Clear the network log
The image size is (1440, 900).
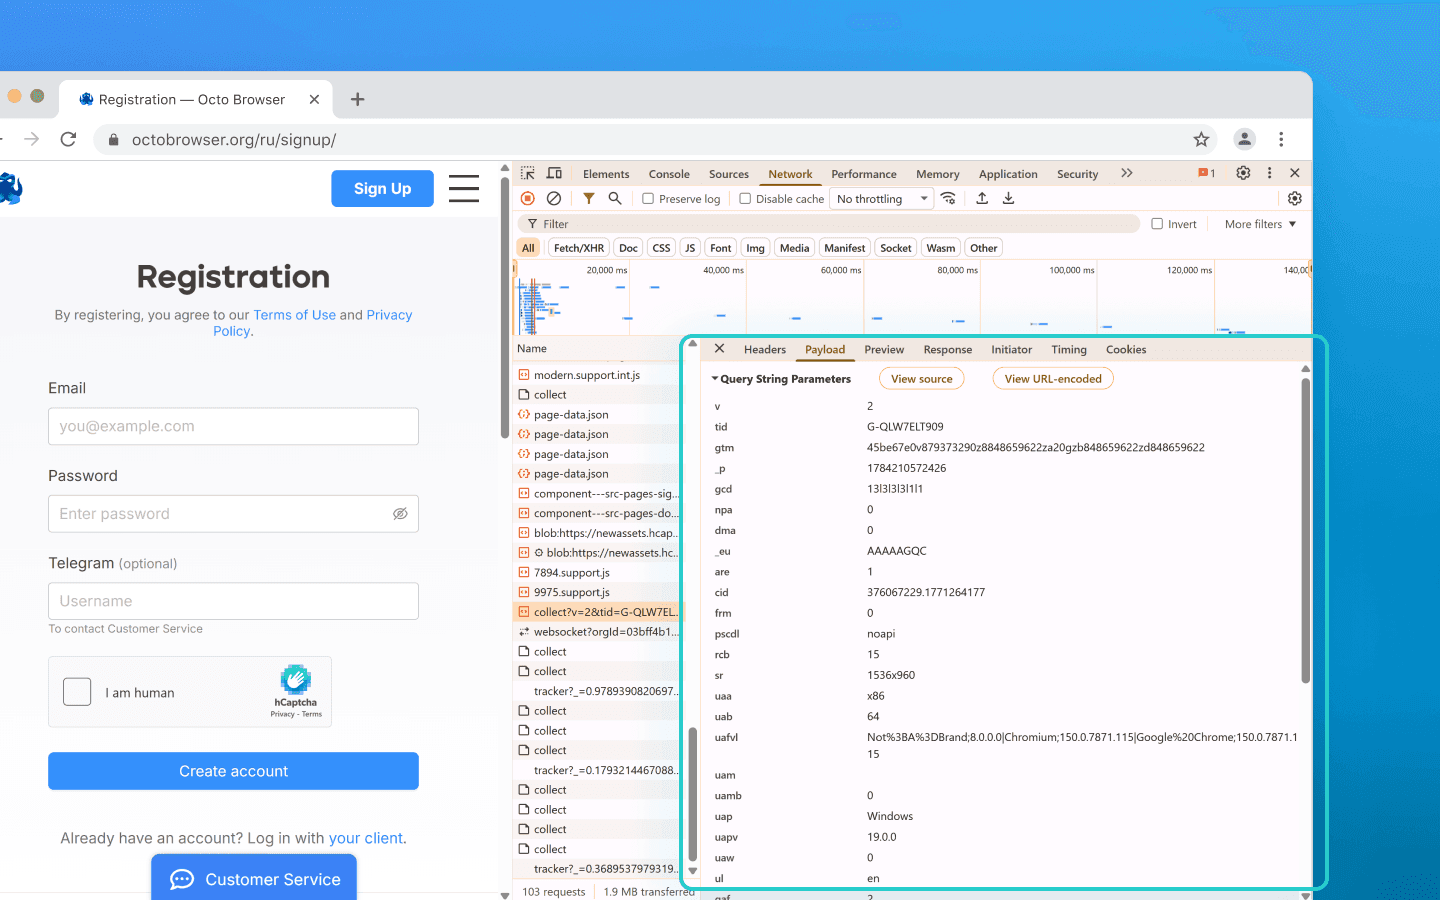coord(554,198)
